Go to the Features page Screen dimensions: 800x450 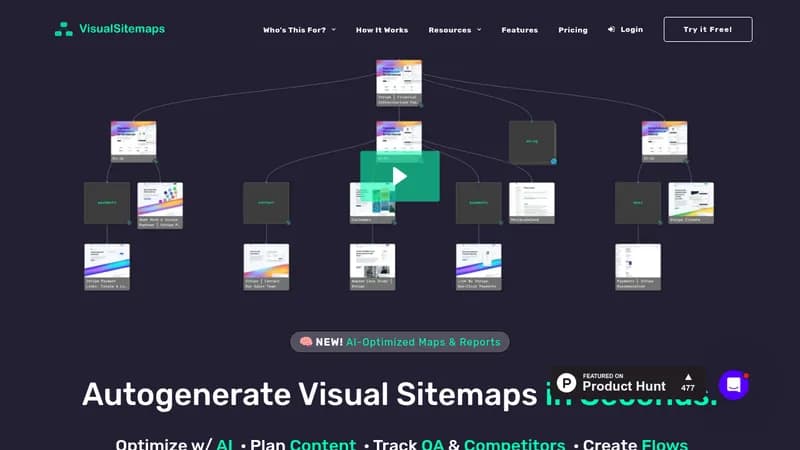pos(519,30)
